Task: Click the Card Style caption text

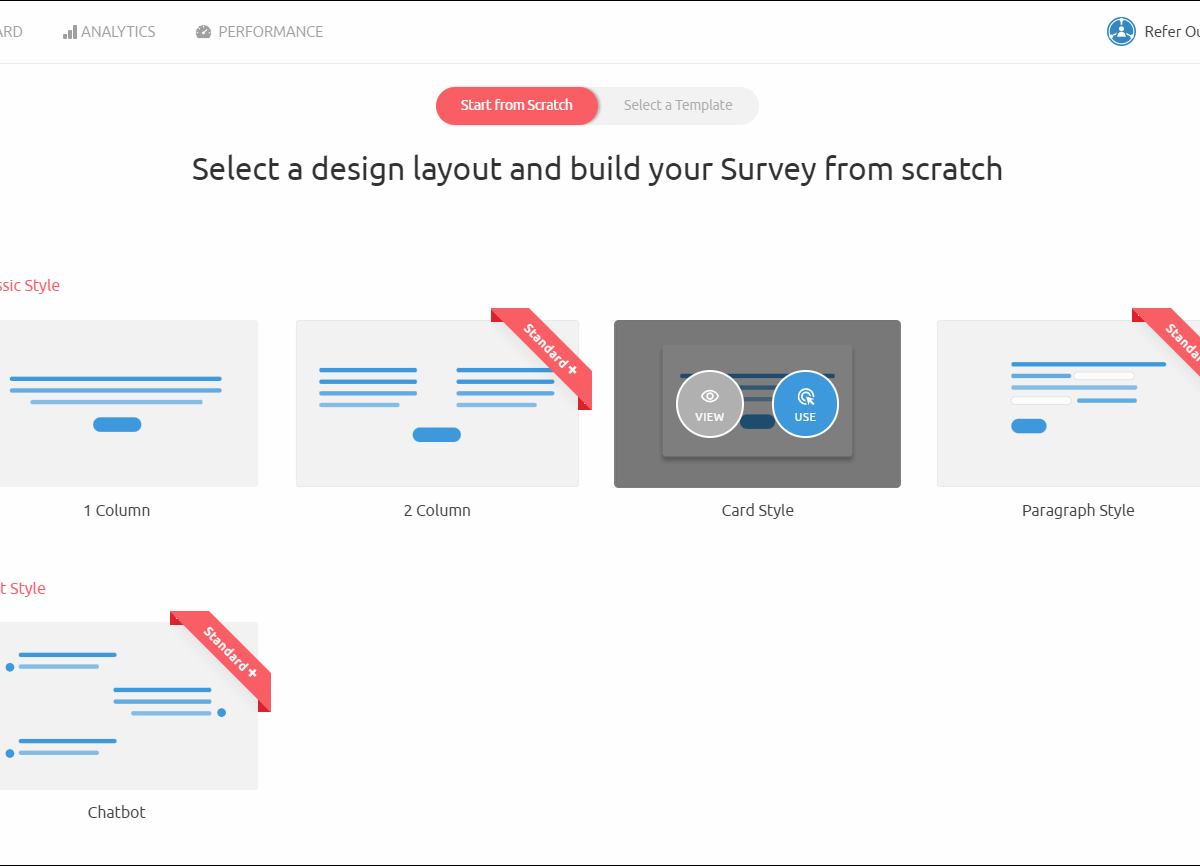Action: point(757,510)
